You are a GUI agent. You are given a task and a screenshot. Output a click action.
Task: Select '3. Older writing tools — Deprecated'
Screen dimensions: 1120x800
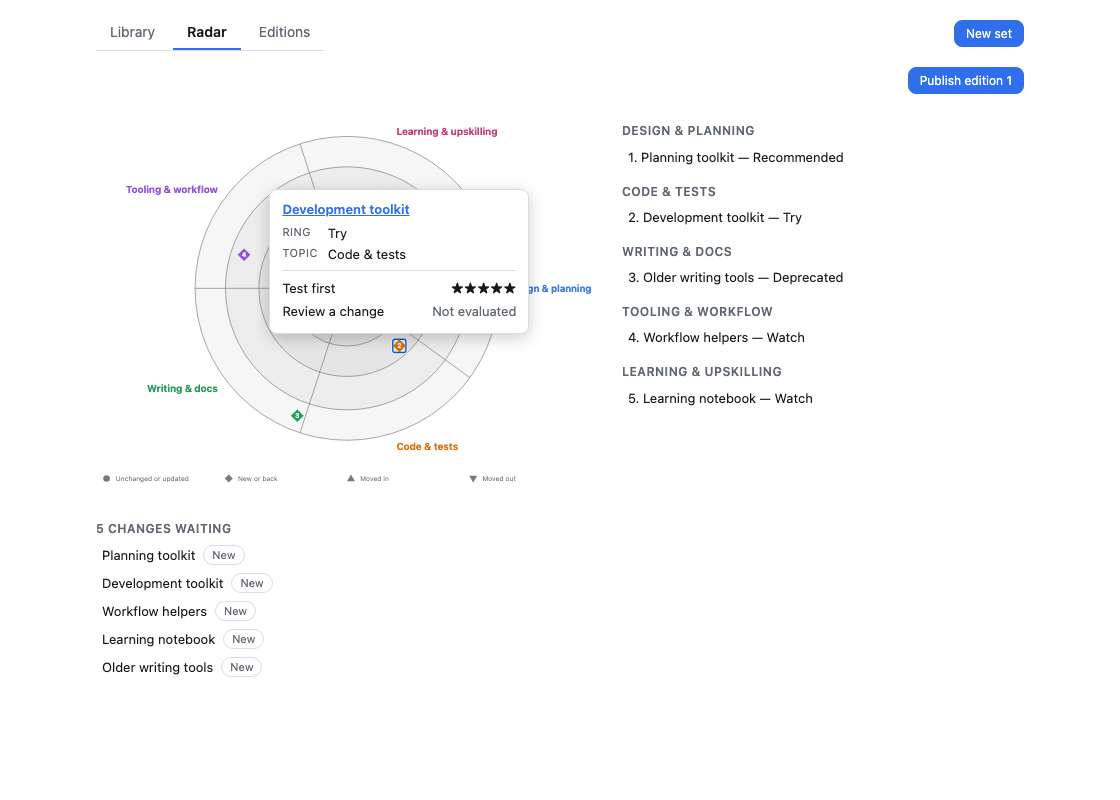coord(736,278)
